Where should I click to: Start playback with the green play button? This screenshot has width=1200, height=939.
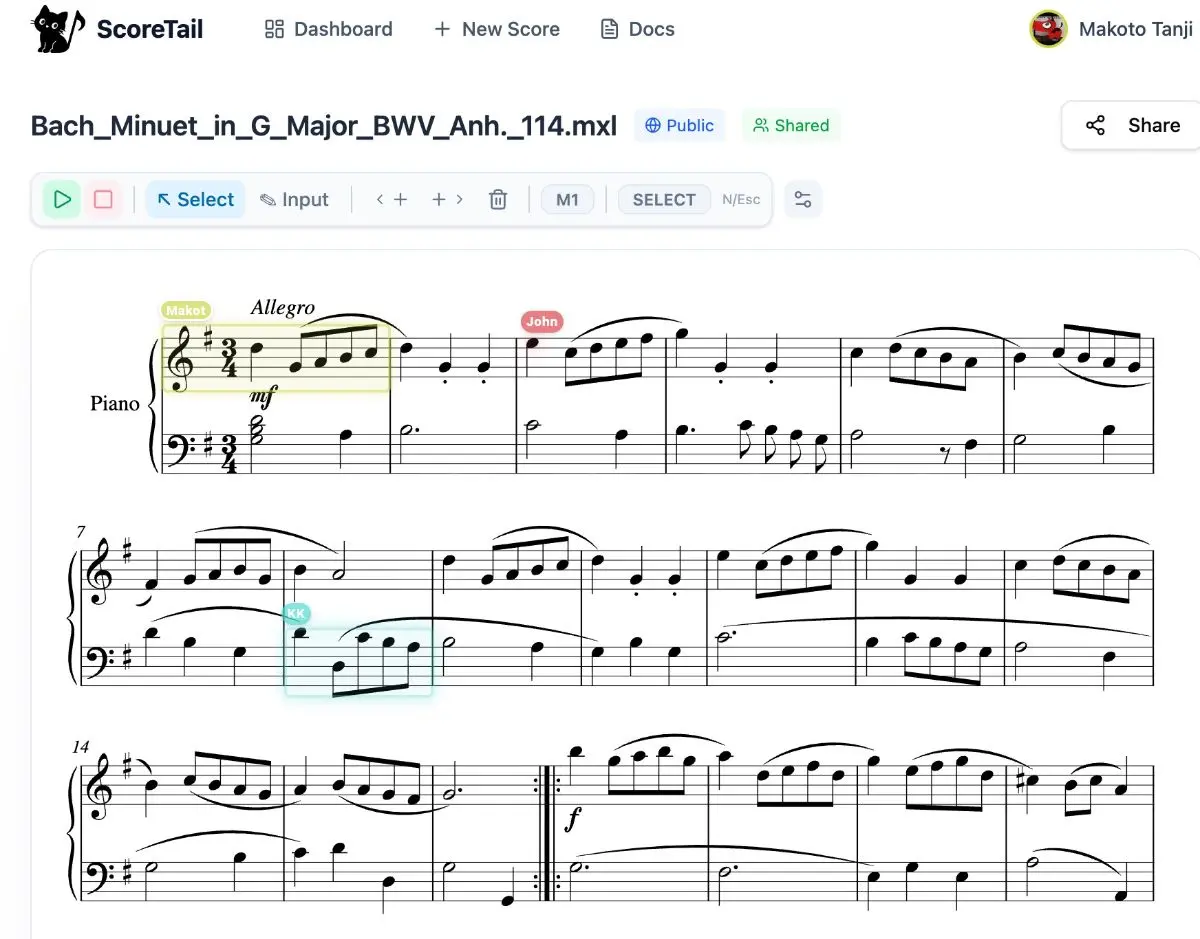click(62, 199)
